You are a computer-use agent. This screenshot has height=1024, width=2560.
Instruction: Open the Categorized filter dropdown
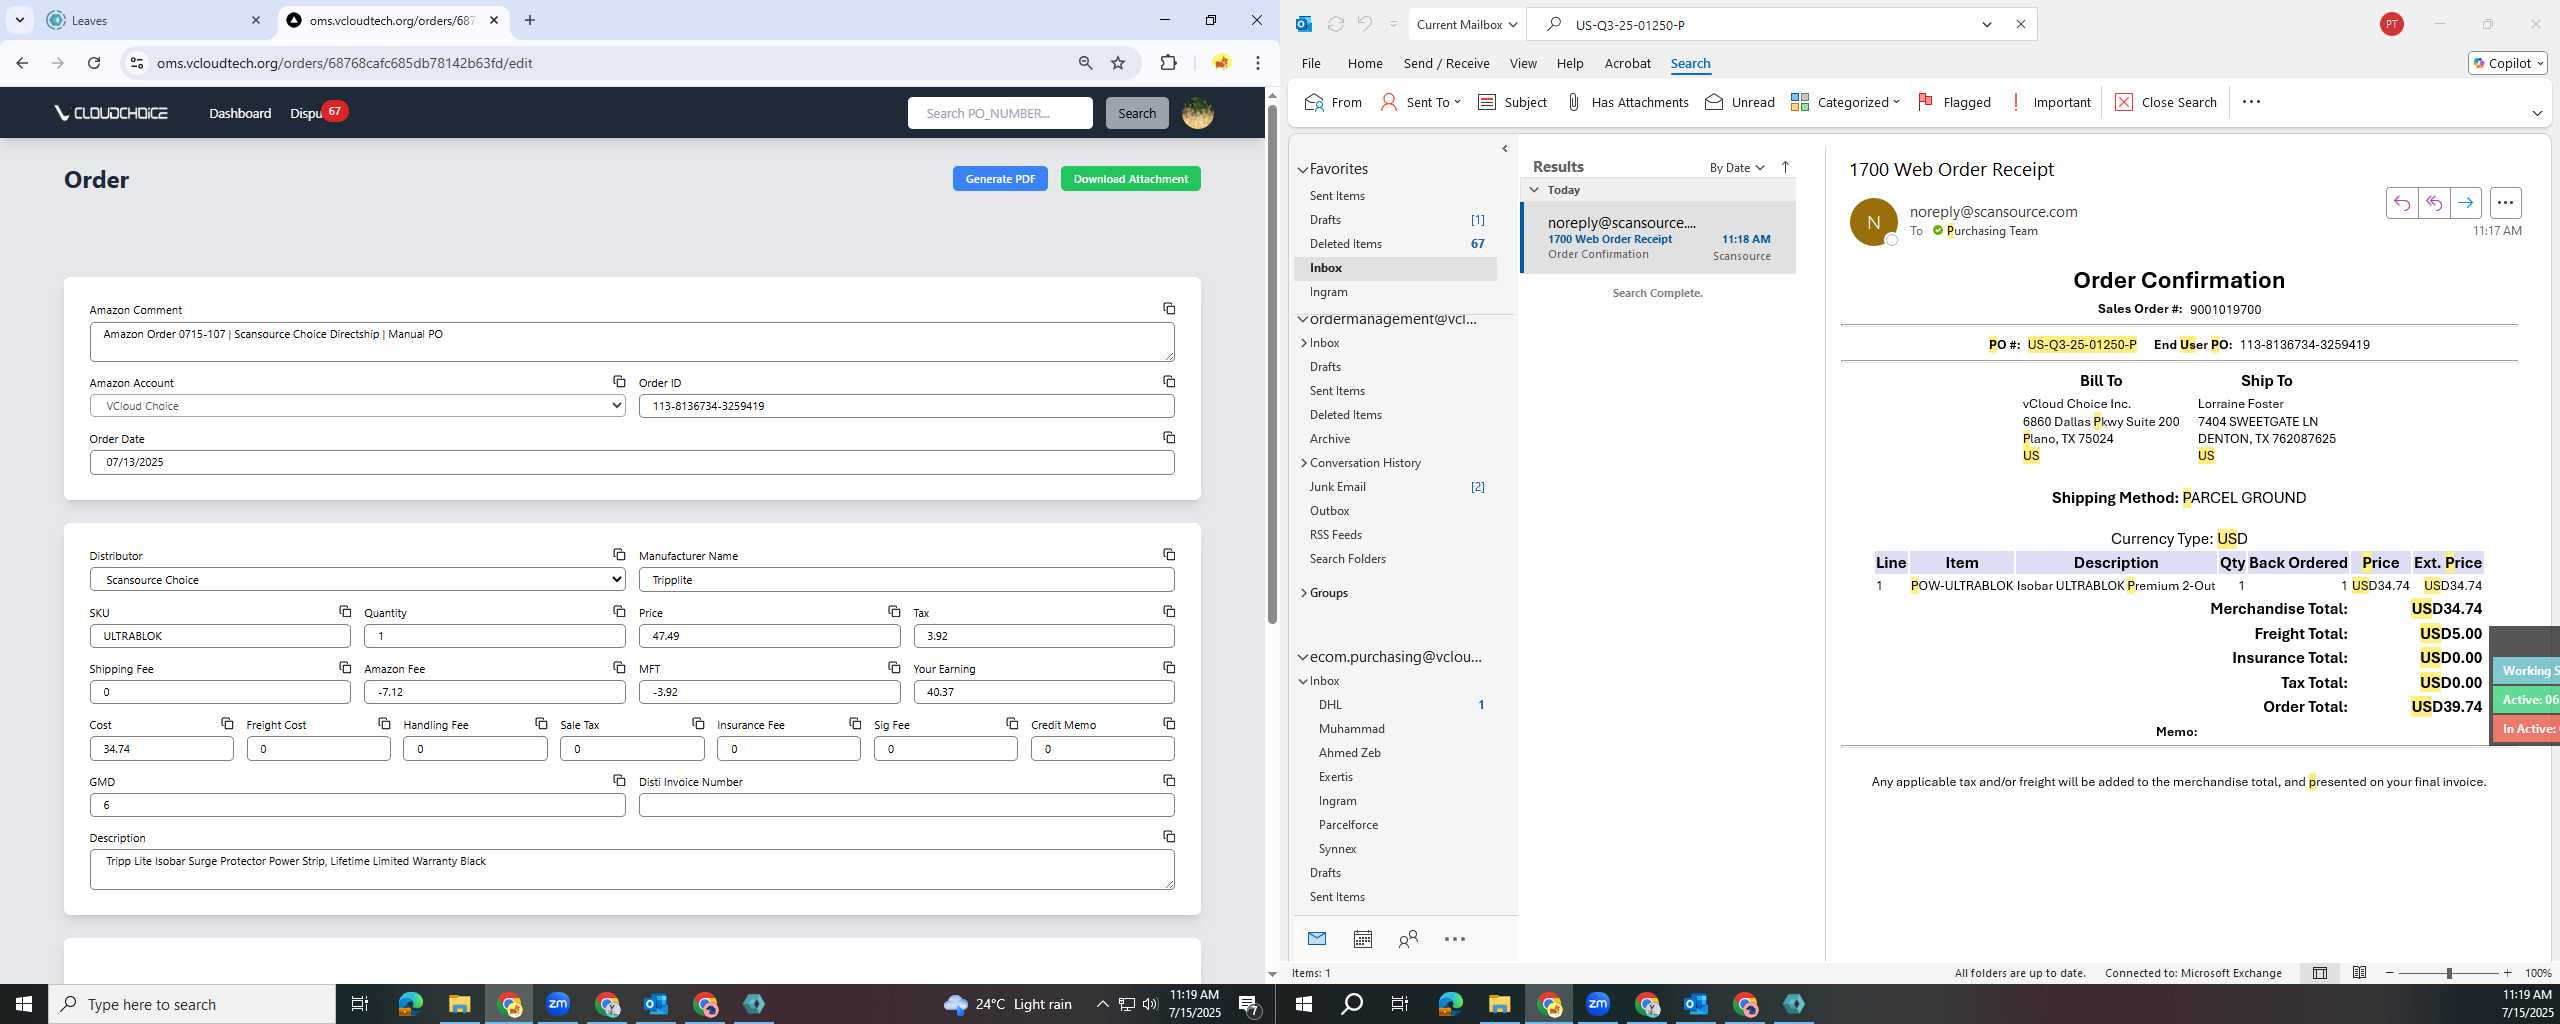[x=1845, y=102]
